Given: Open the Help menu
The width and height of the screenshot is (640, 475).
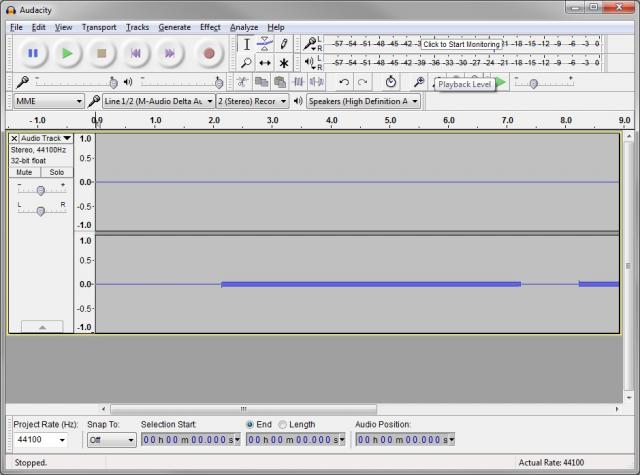Looking at the screenshot, I should (276, 27).
